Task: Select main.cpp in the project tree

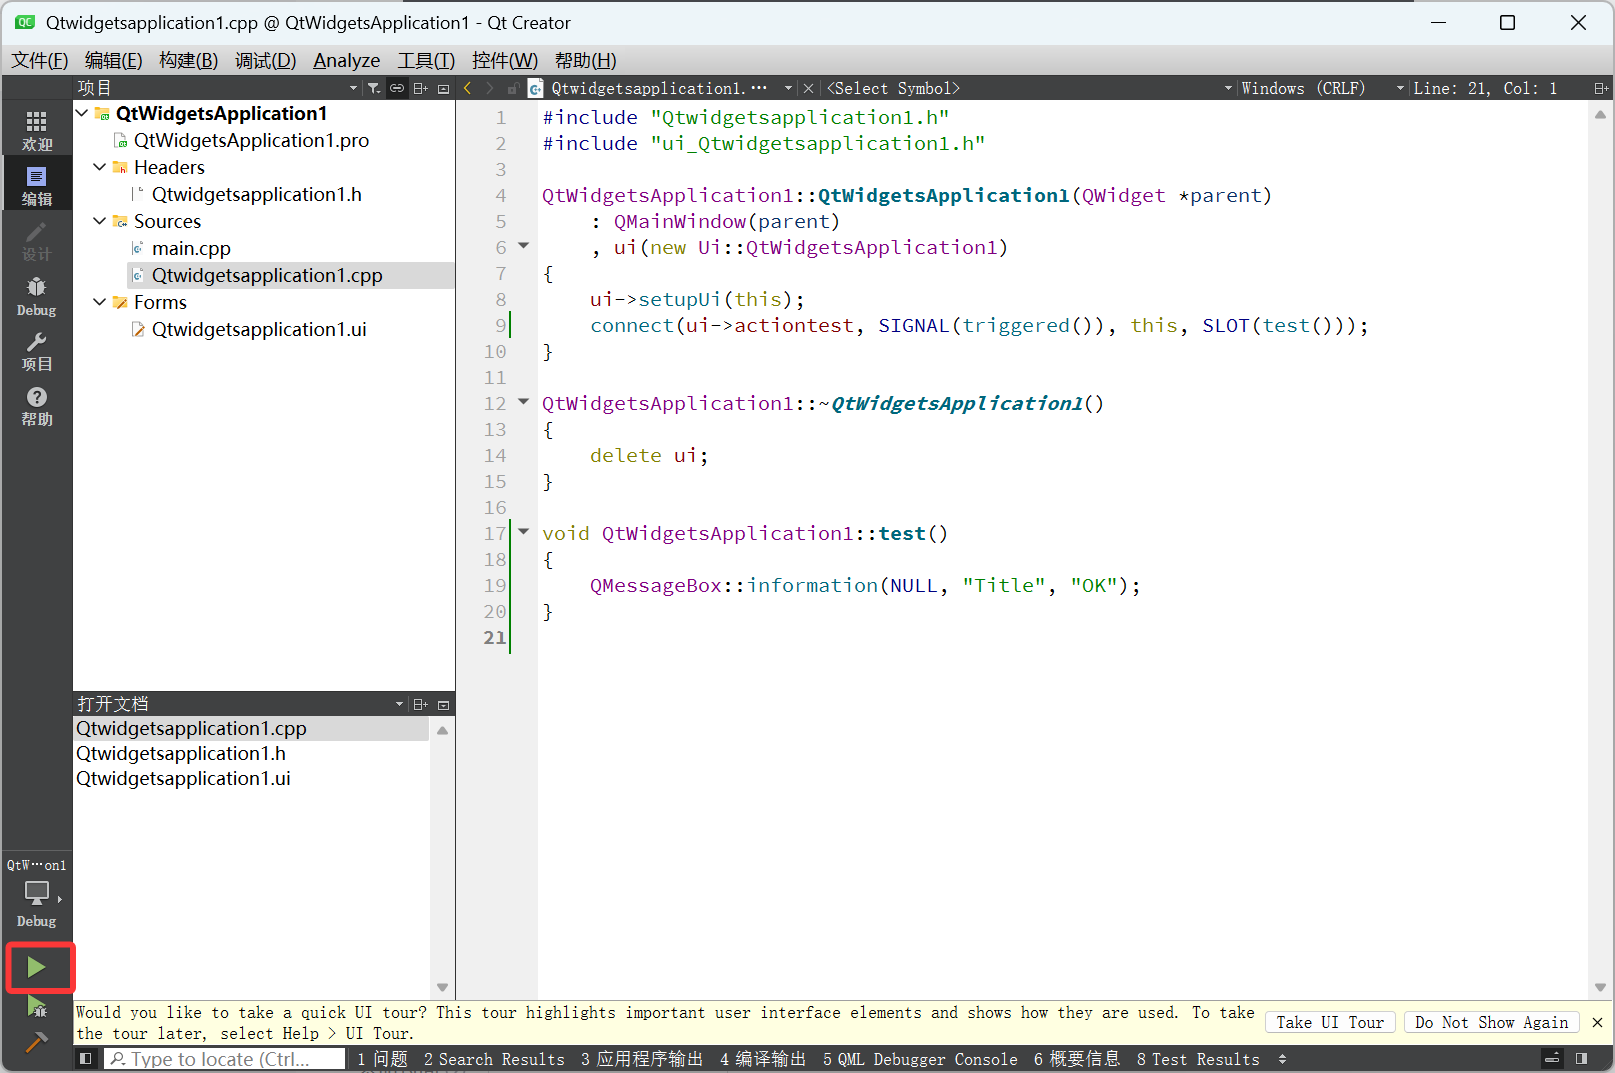Action: (191, 248)
